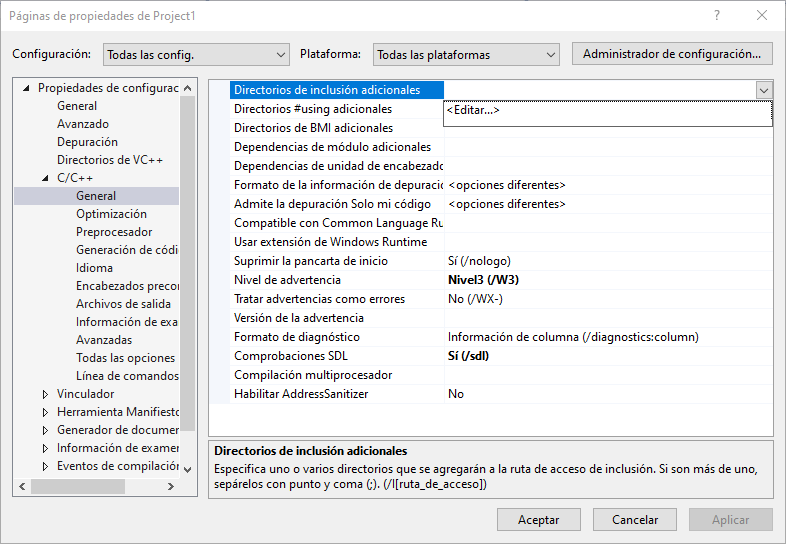Viewport: 786px width, 544px height.
Task: Click the tree scroll down arrow
Action: click(187, 470)
